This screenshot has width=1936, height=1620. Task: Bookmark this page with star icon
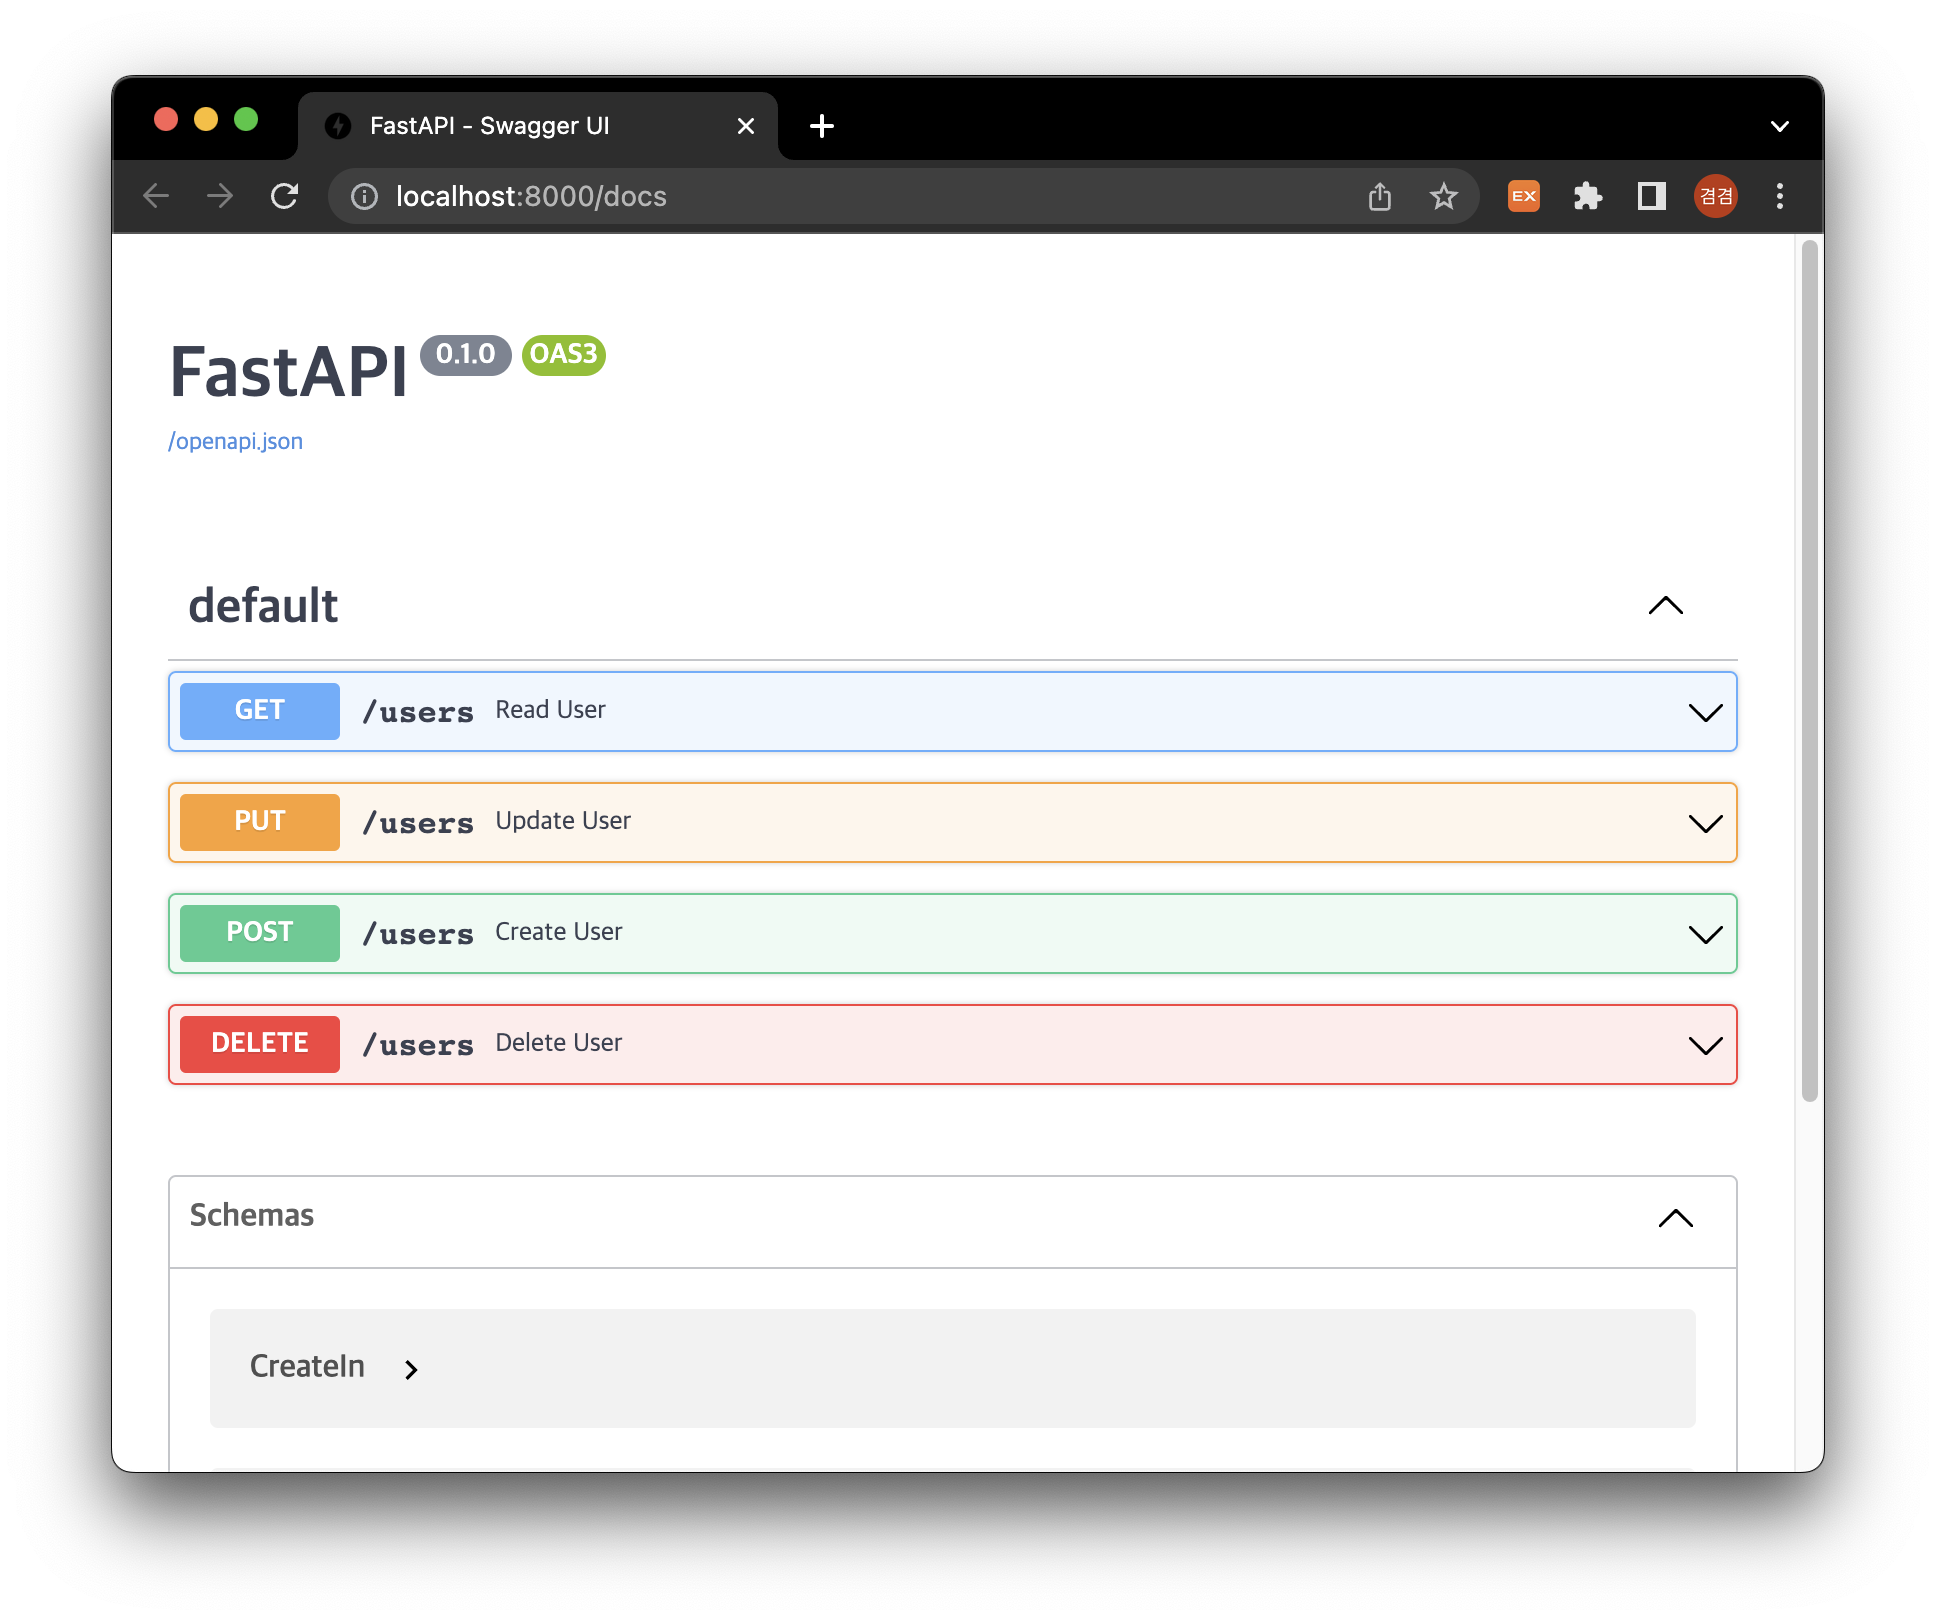point(1443,196)
